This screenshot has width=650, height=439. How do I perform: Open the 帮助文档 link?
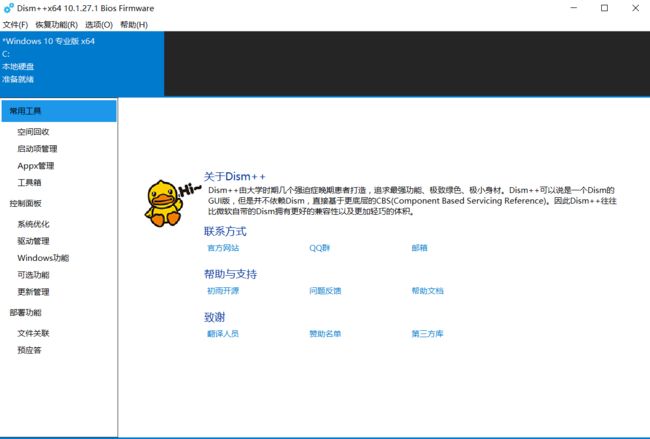(x=427, y=291)
